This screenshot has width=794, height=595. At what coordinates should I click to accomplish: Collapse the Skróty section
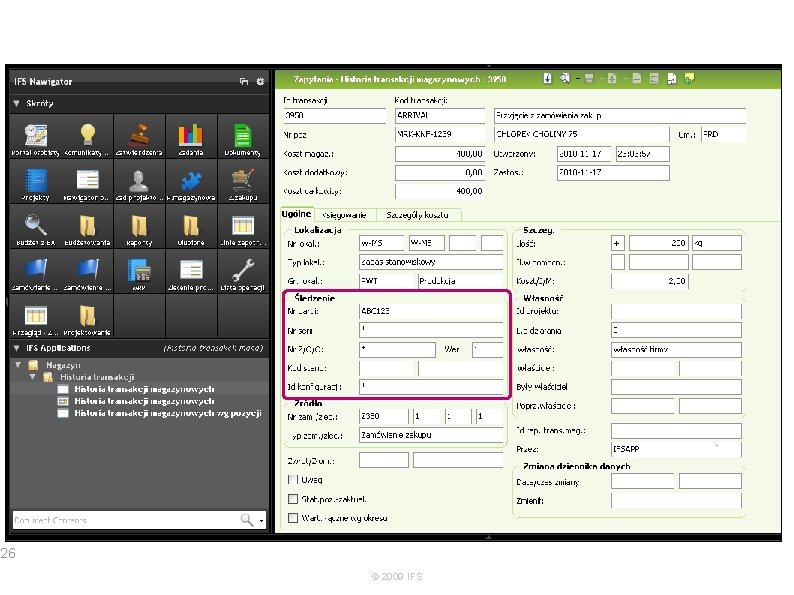tap(17, 103)
